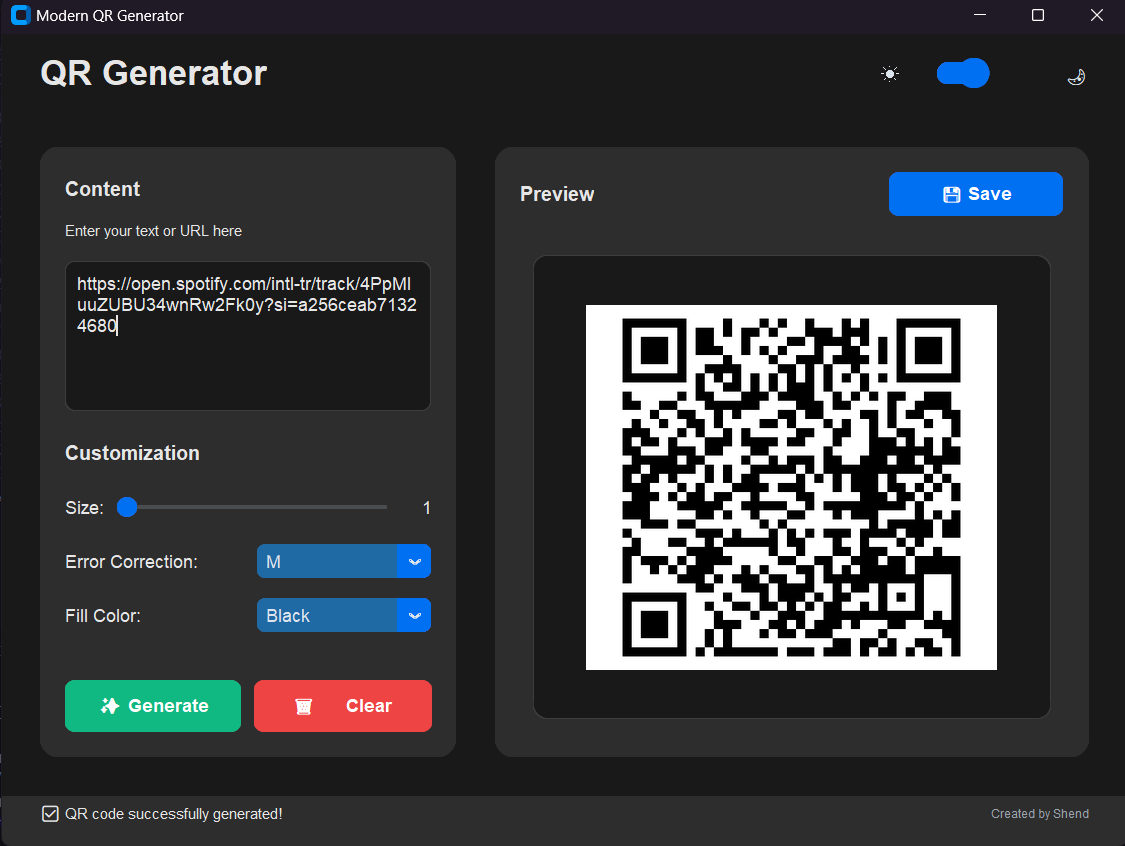This screenshot has height=846, width=1125.
Task: Click the 'Customization' heading
Action: pos(132,453)
